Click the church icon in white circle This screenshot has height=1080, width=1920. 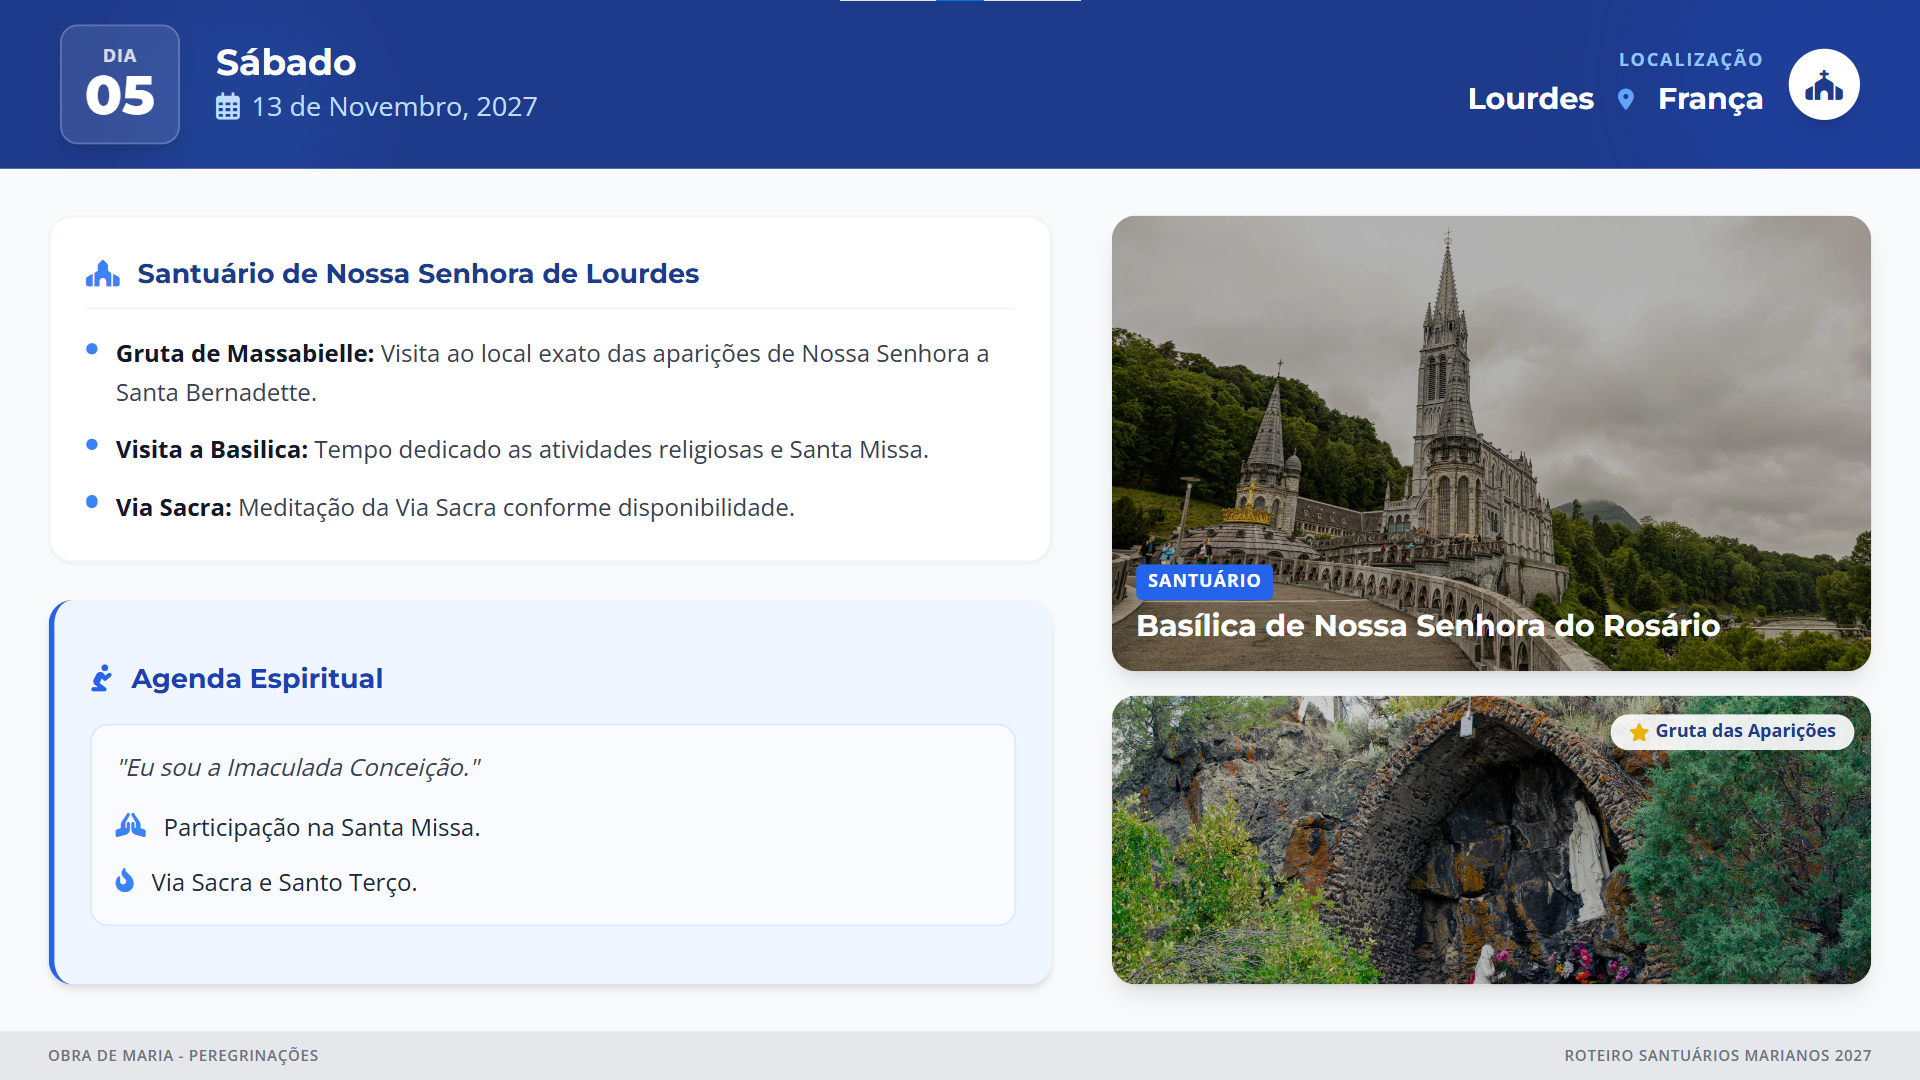[1823, 85]
